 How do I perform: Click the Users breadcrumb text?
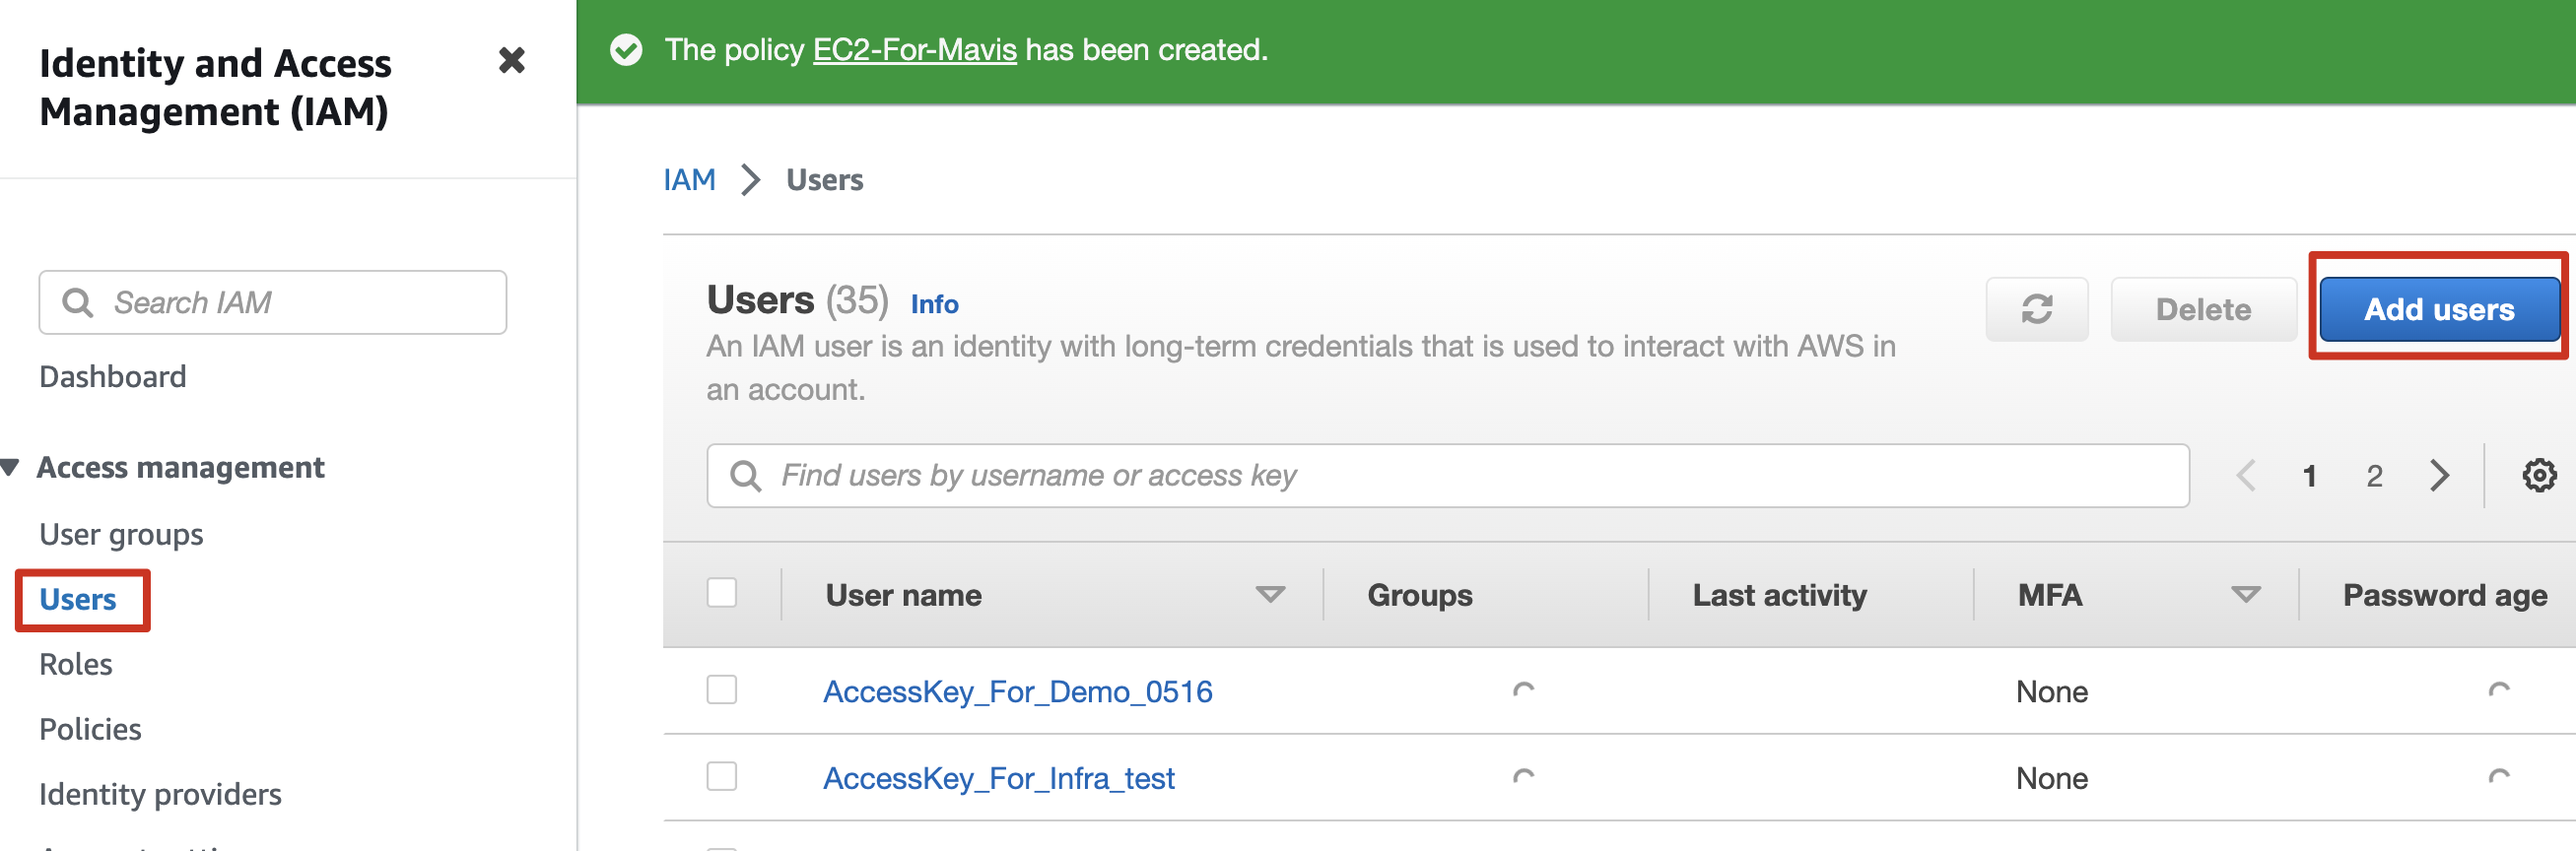pyautogui.click(x=824, y=180)
